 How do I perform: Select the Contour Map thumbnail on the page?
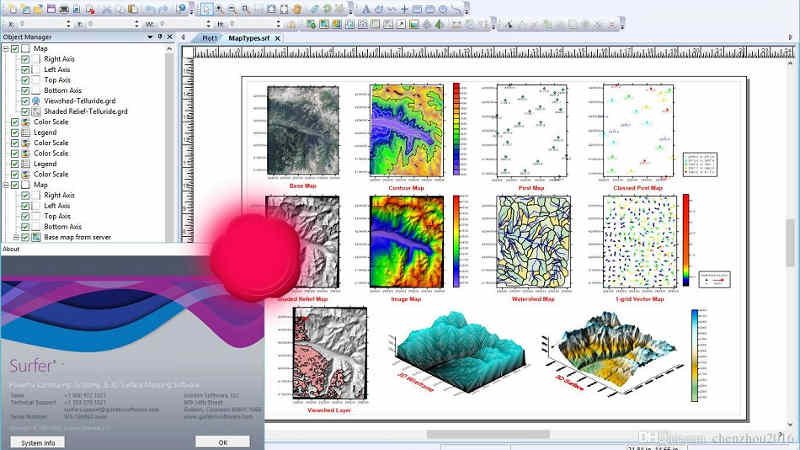407,131
